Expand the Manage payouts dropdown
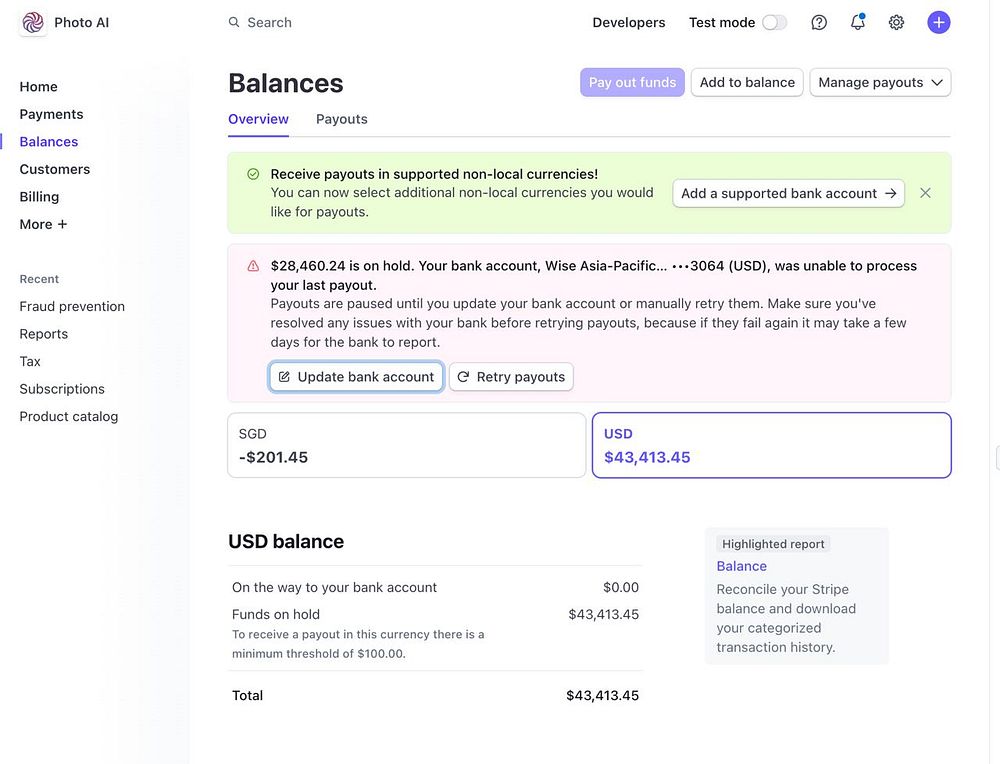 click(x=880, y=82)
